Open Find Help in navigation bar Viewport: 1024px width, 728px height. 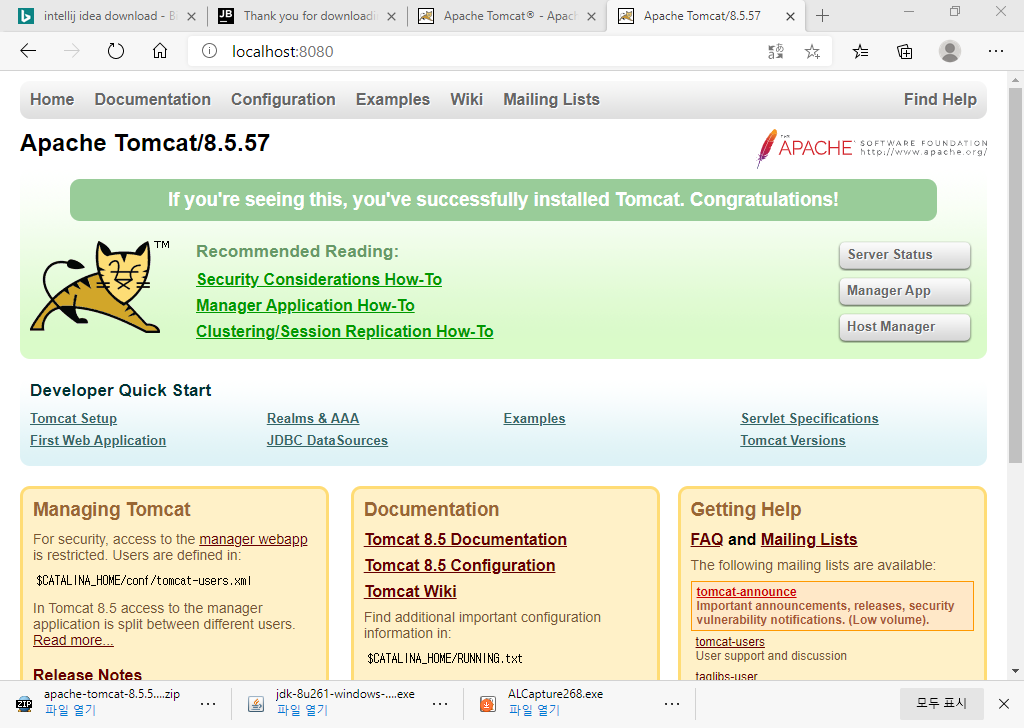coord(940,99)
